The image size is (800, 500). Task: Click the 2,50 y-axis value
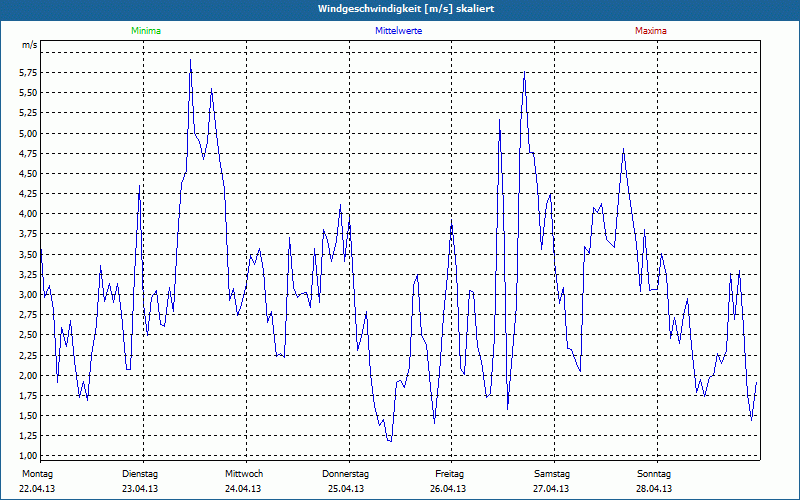(28, 335)
